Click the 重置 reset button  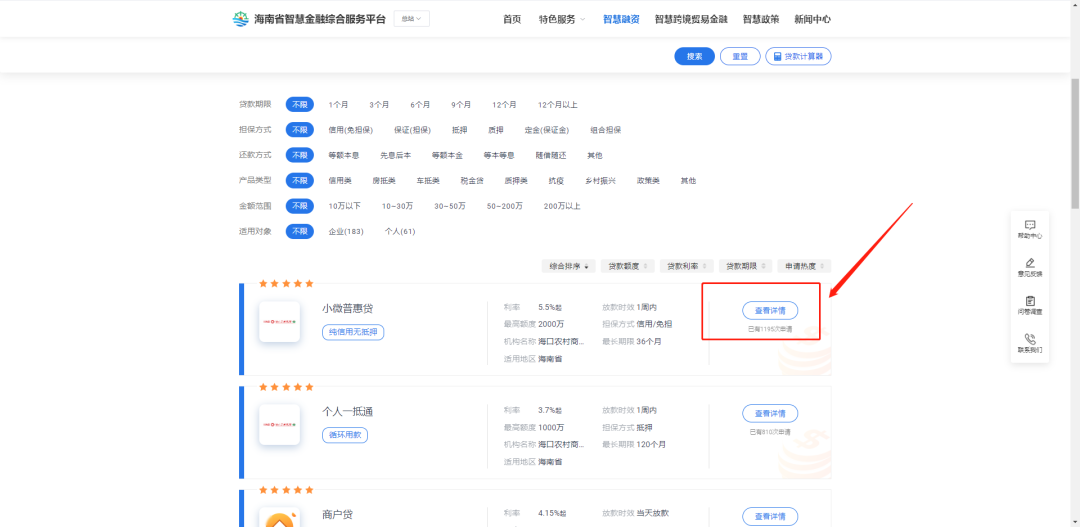(739, 57)
